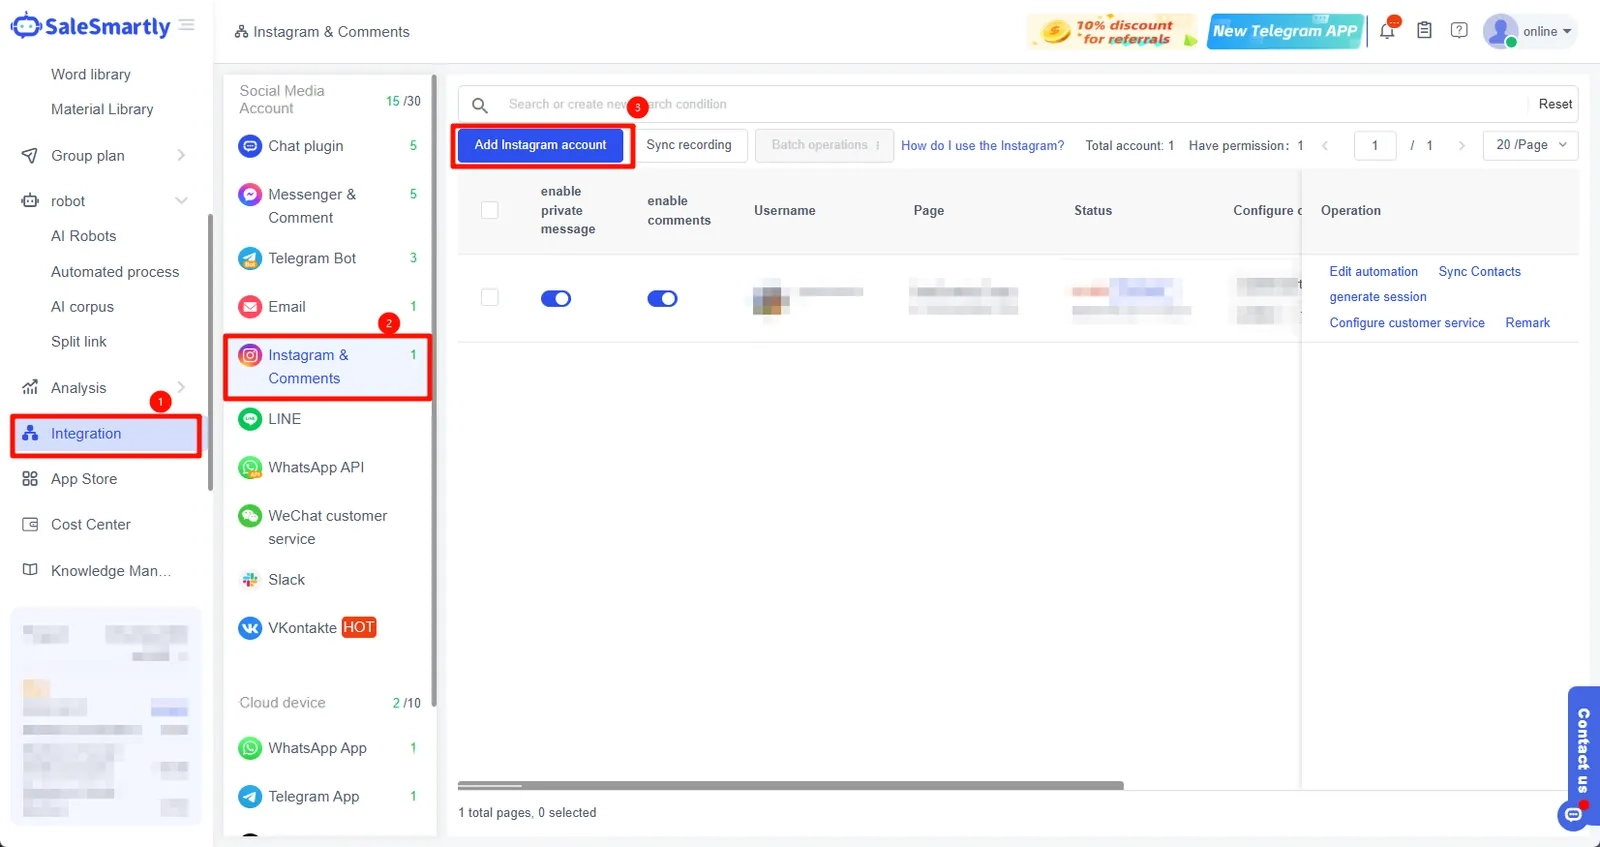Go to the previous page arrow
Viewport: 1600px width, 847px height.
click(1325, 146)
